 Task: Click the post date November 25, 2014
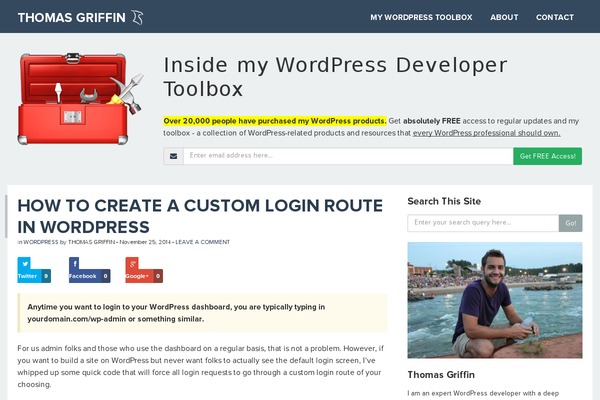(145, 242)
